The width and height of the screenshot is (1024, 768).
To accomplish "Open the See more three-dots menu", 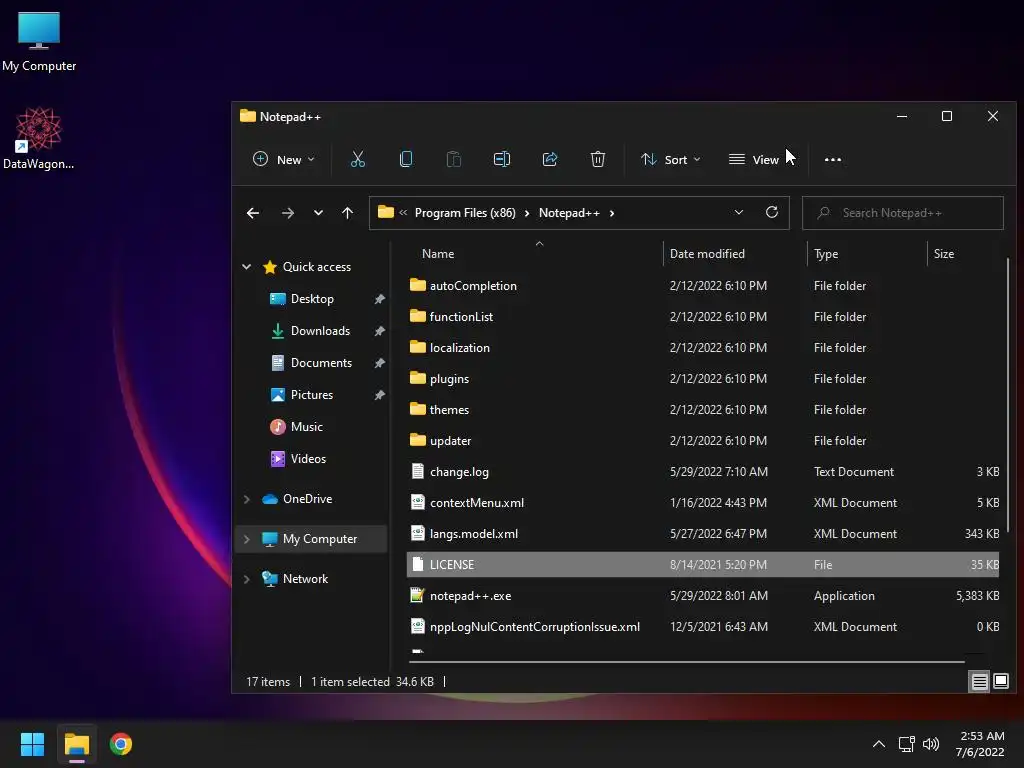I will tap(833, 159).
